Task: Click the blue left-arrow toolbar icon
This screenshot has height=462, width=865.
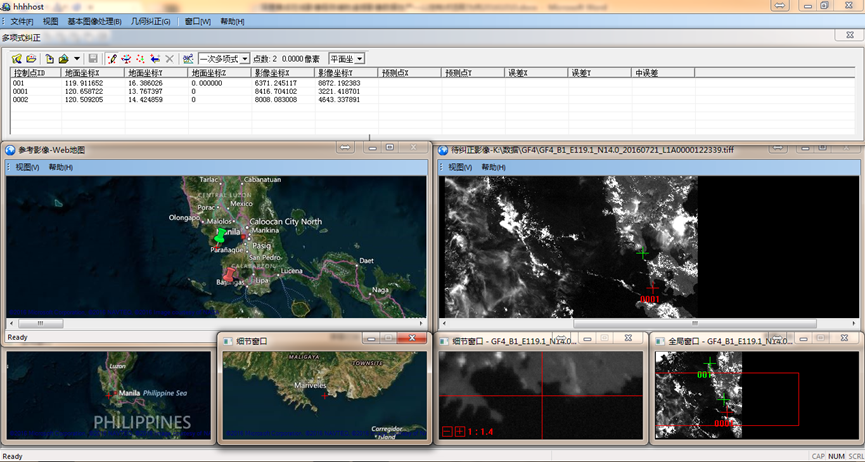Action: click(154, 59)
